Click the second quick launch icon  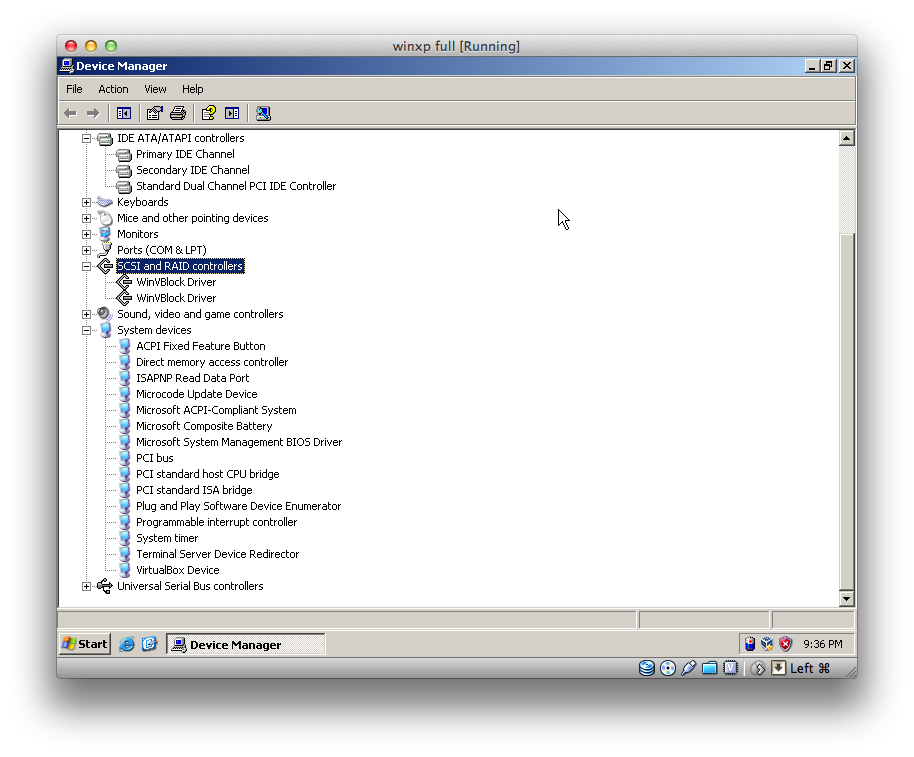pyautogui.click(x=149, y=644)
